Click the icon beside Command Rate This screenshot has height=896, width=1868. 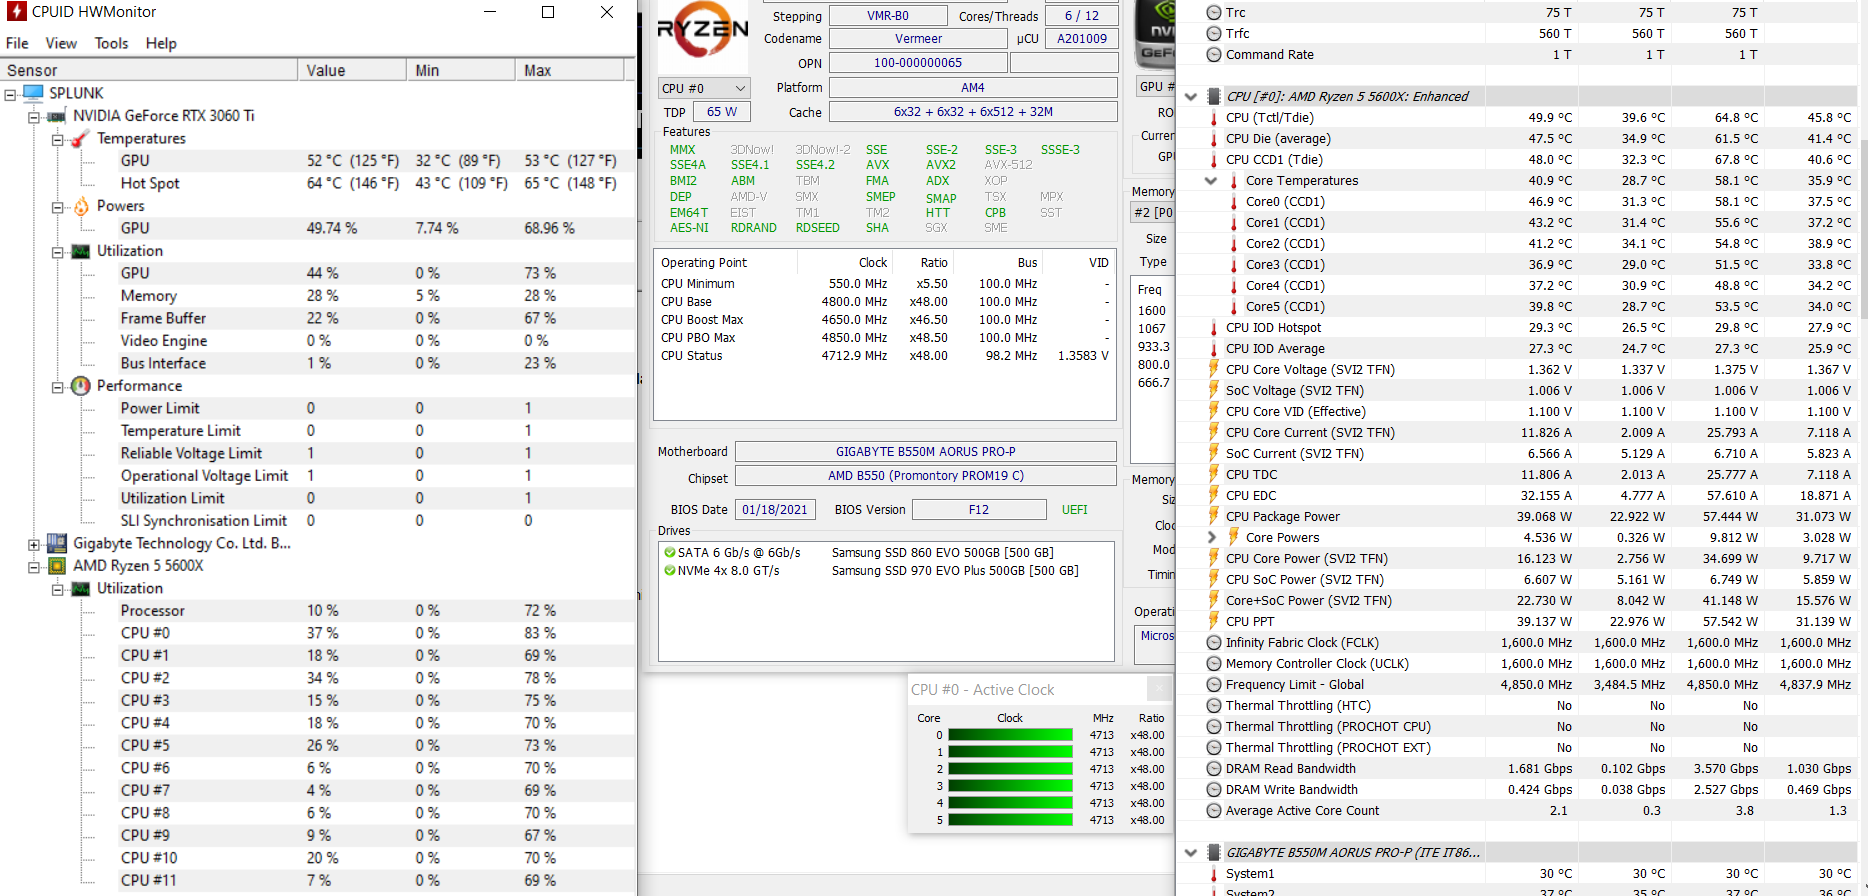pyautogui.click(x=1214, y=55)
